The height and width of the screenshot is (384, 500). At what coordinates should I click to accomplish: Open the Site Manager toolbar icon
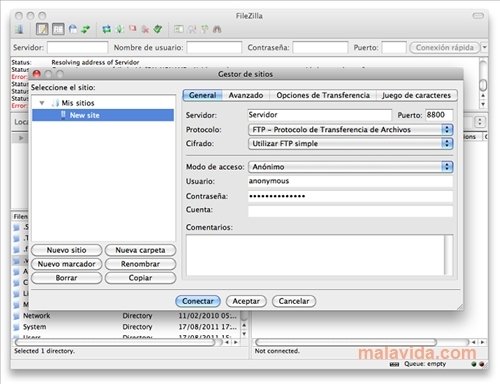pos(20,29)
